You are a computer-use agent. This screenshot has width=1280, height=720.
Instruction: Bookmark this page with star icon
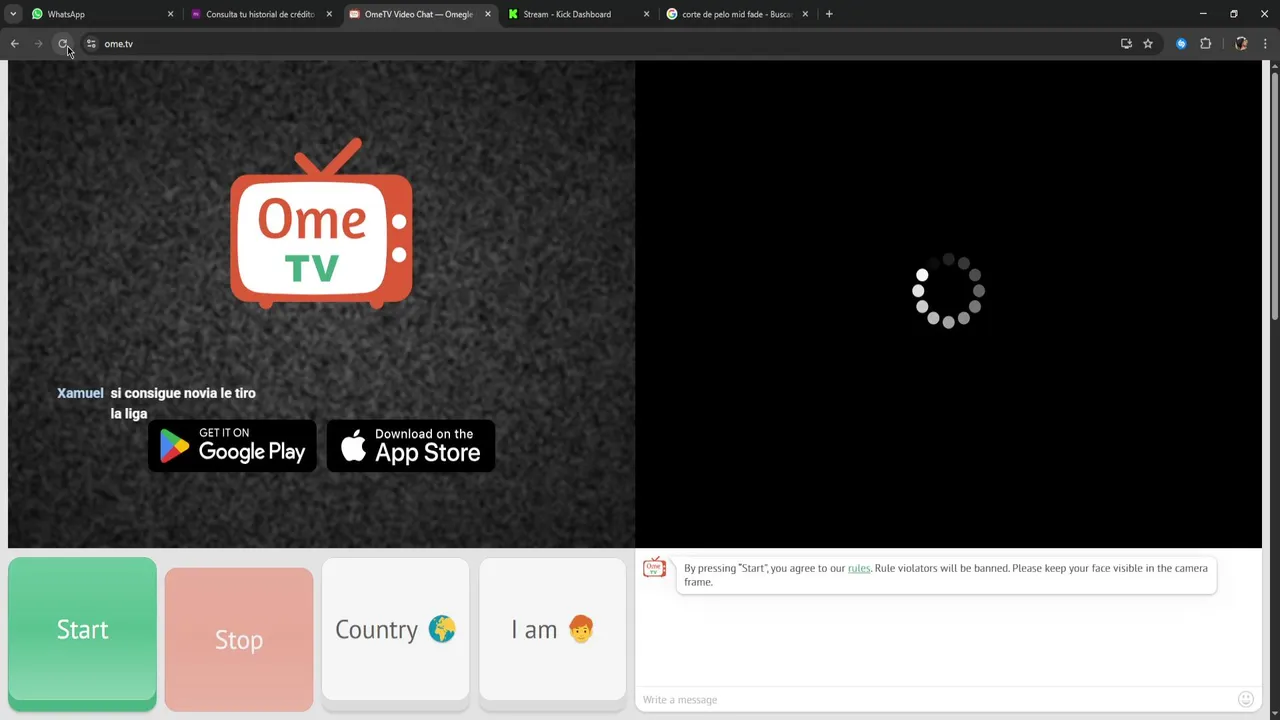pyautogui.click(x=1148, y=44)
